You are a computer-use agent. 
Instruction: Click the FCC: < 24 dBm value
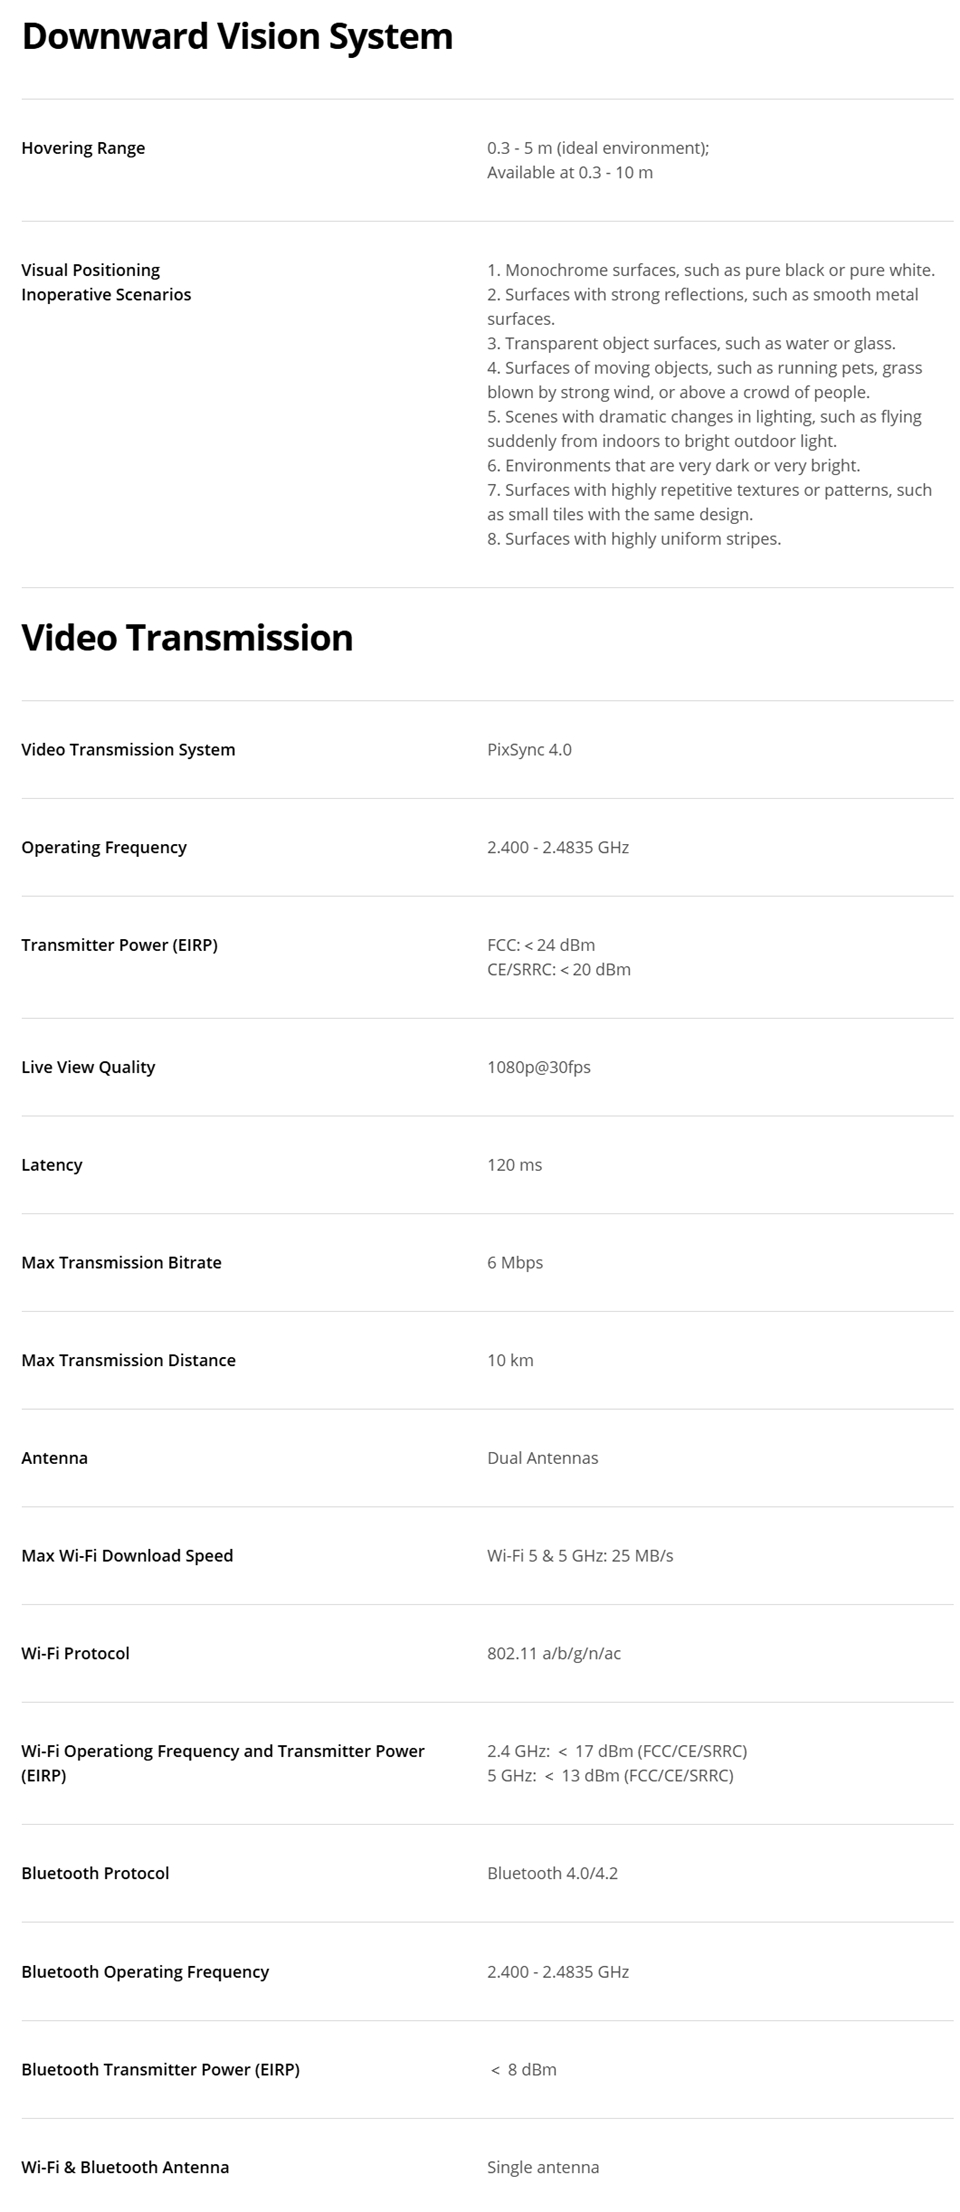541,945
